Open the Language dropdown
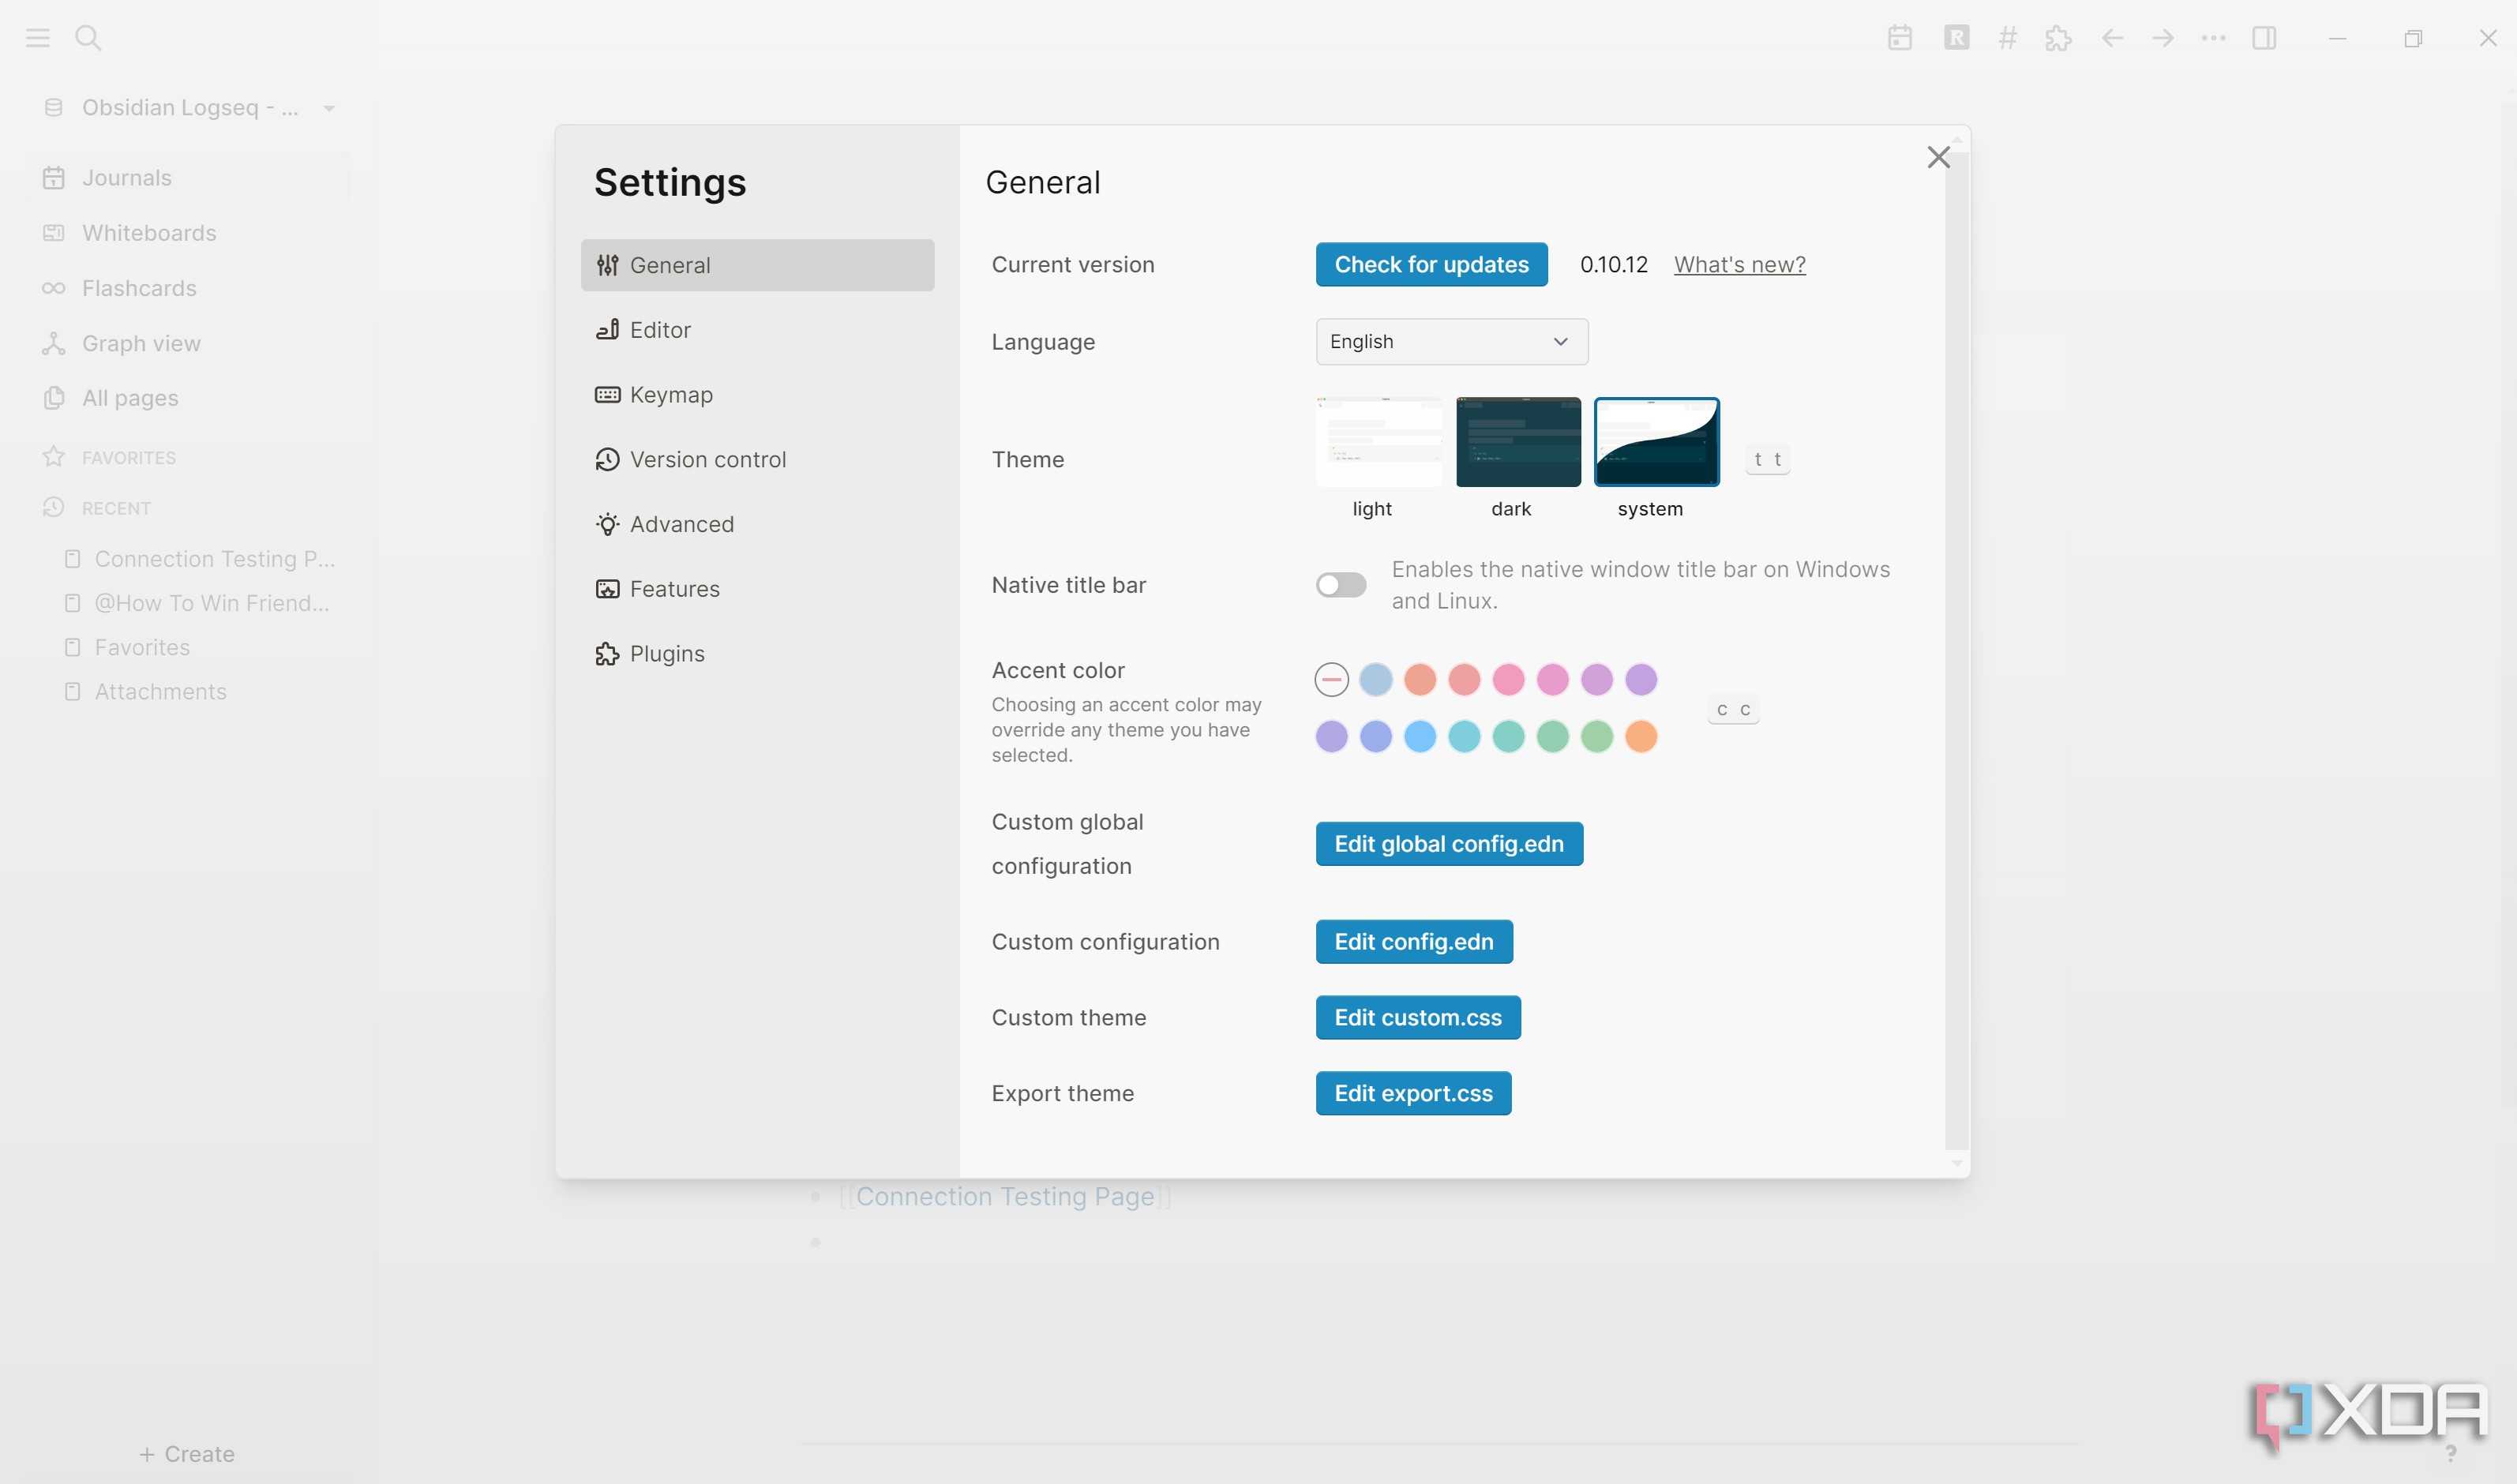This screenshot has width=2517, height=1484. (1452, 342)
